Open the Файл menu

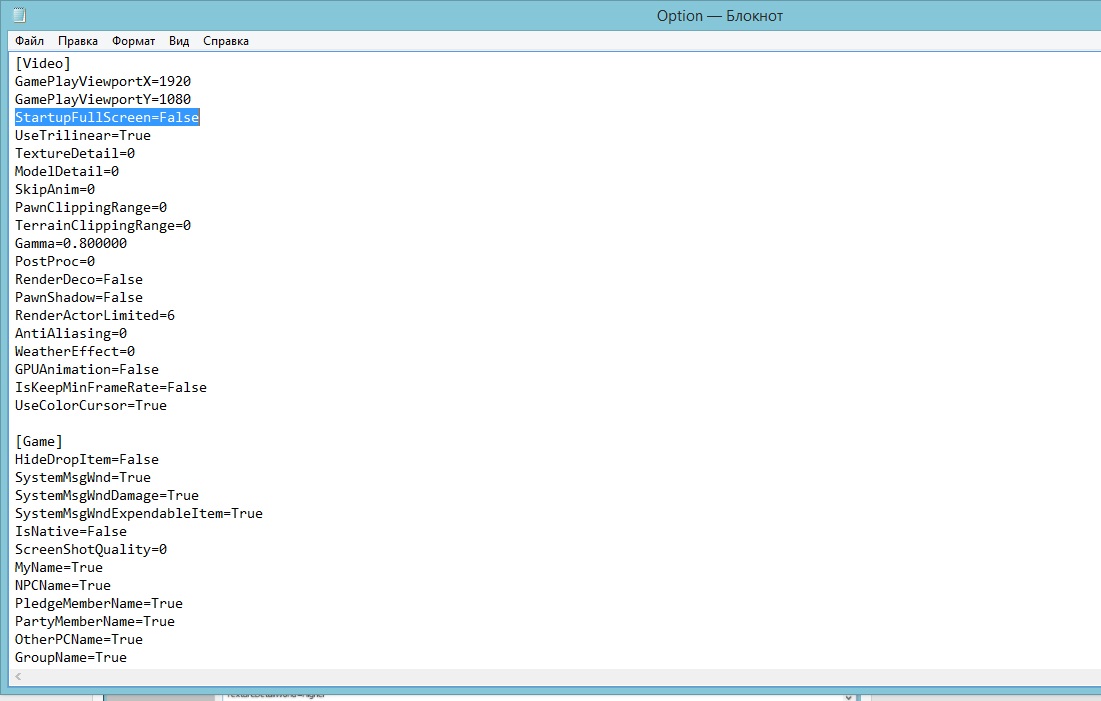(x=29, y=41)
